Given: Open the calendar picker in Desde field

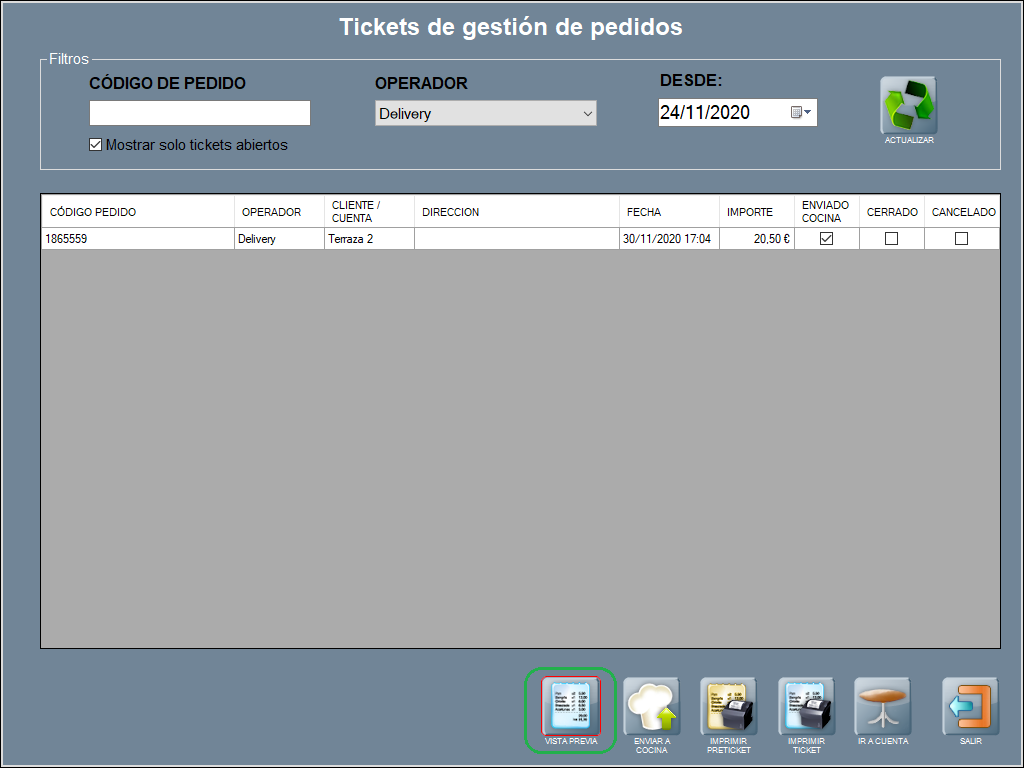Looking at the screenshot, I should [x=801, y=113].
